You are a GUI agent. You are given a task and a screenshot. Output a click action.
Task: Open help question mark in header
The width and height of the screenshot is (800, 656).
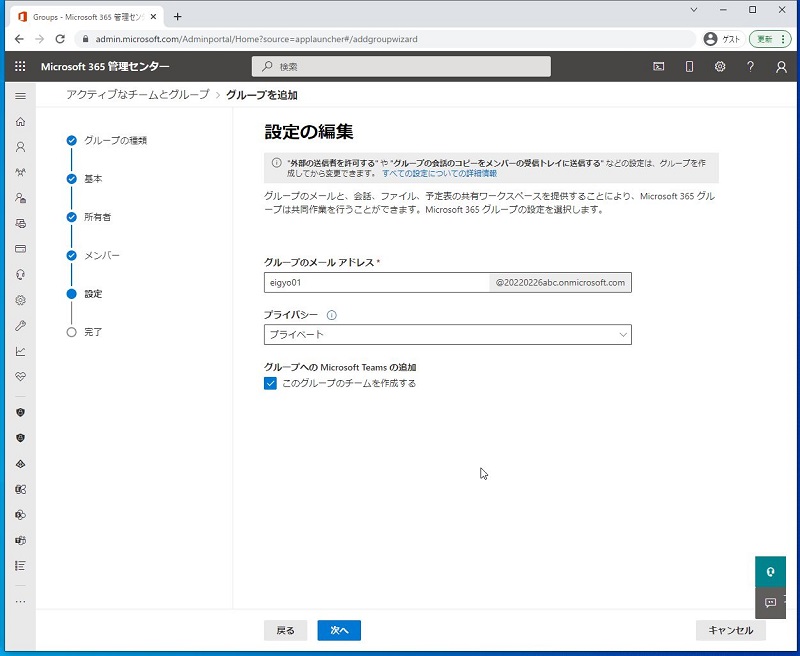(x=751, y=66)
